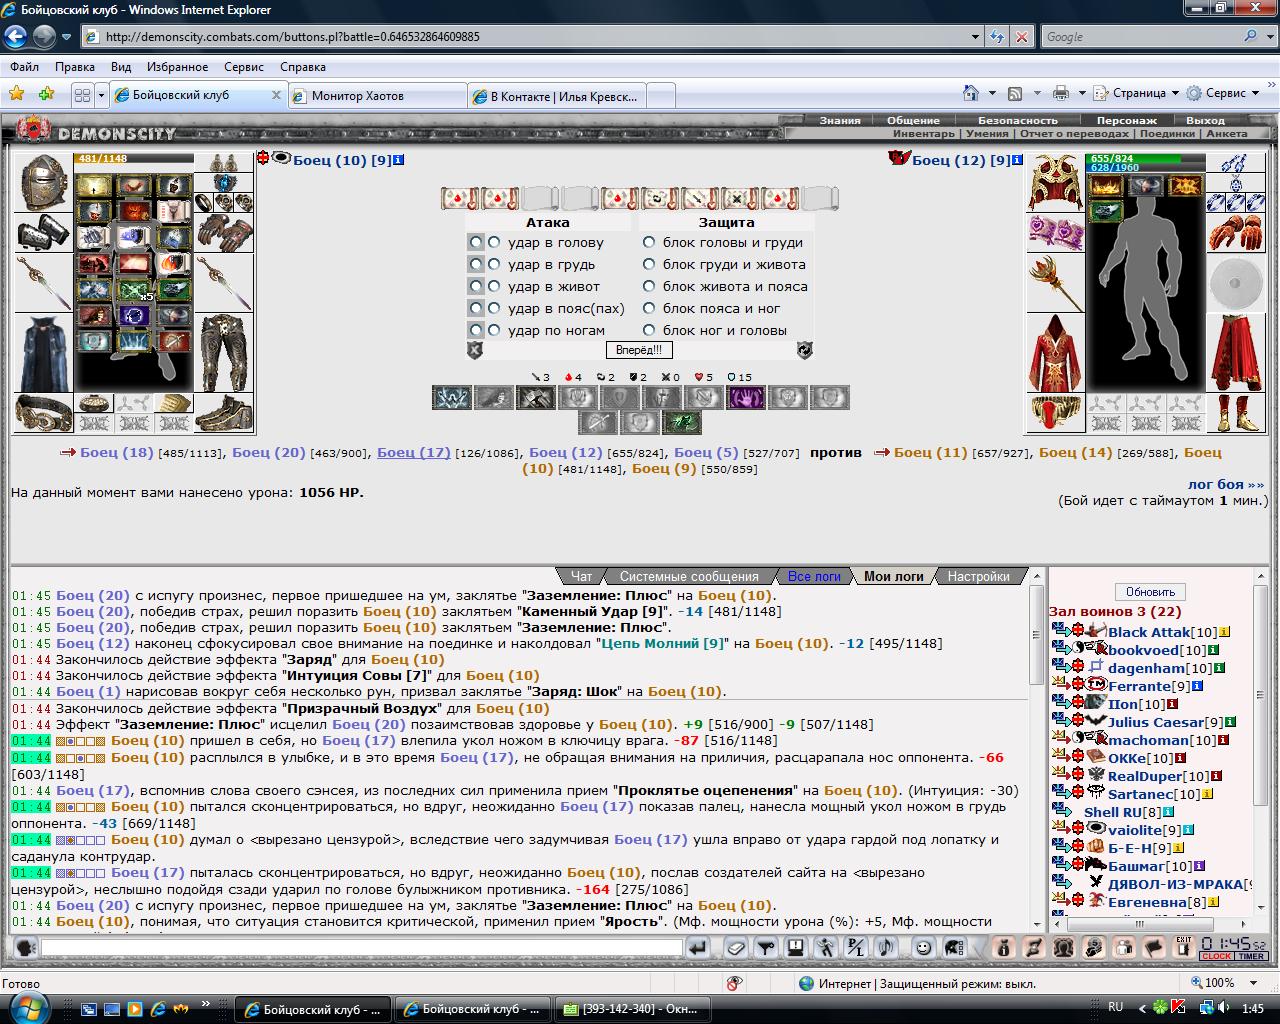Switch to the Все логи tab
Image resolution: width=1280 pixels, height=1024 pixels.
pos(814,576)
